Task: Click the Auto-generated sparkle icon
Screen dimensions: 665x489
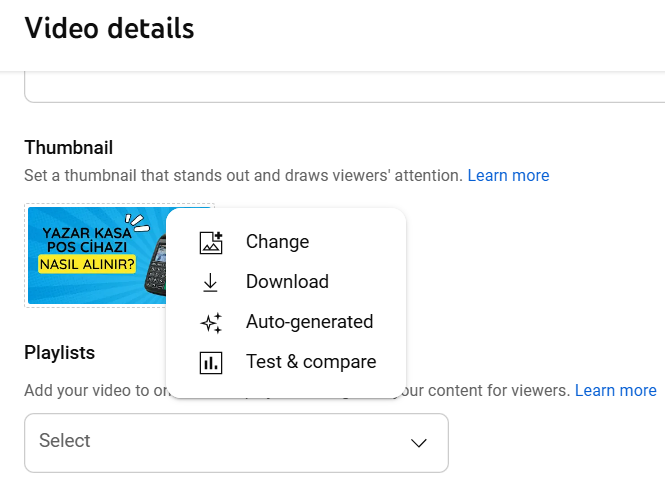Action: click(x=211, y=323)
